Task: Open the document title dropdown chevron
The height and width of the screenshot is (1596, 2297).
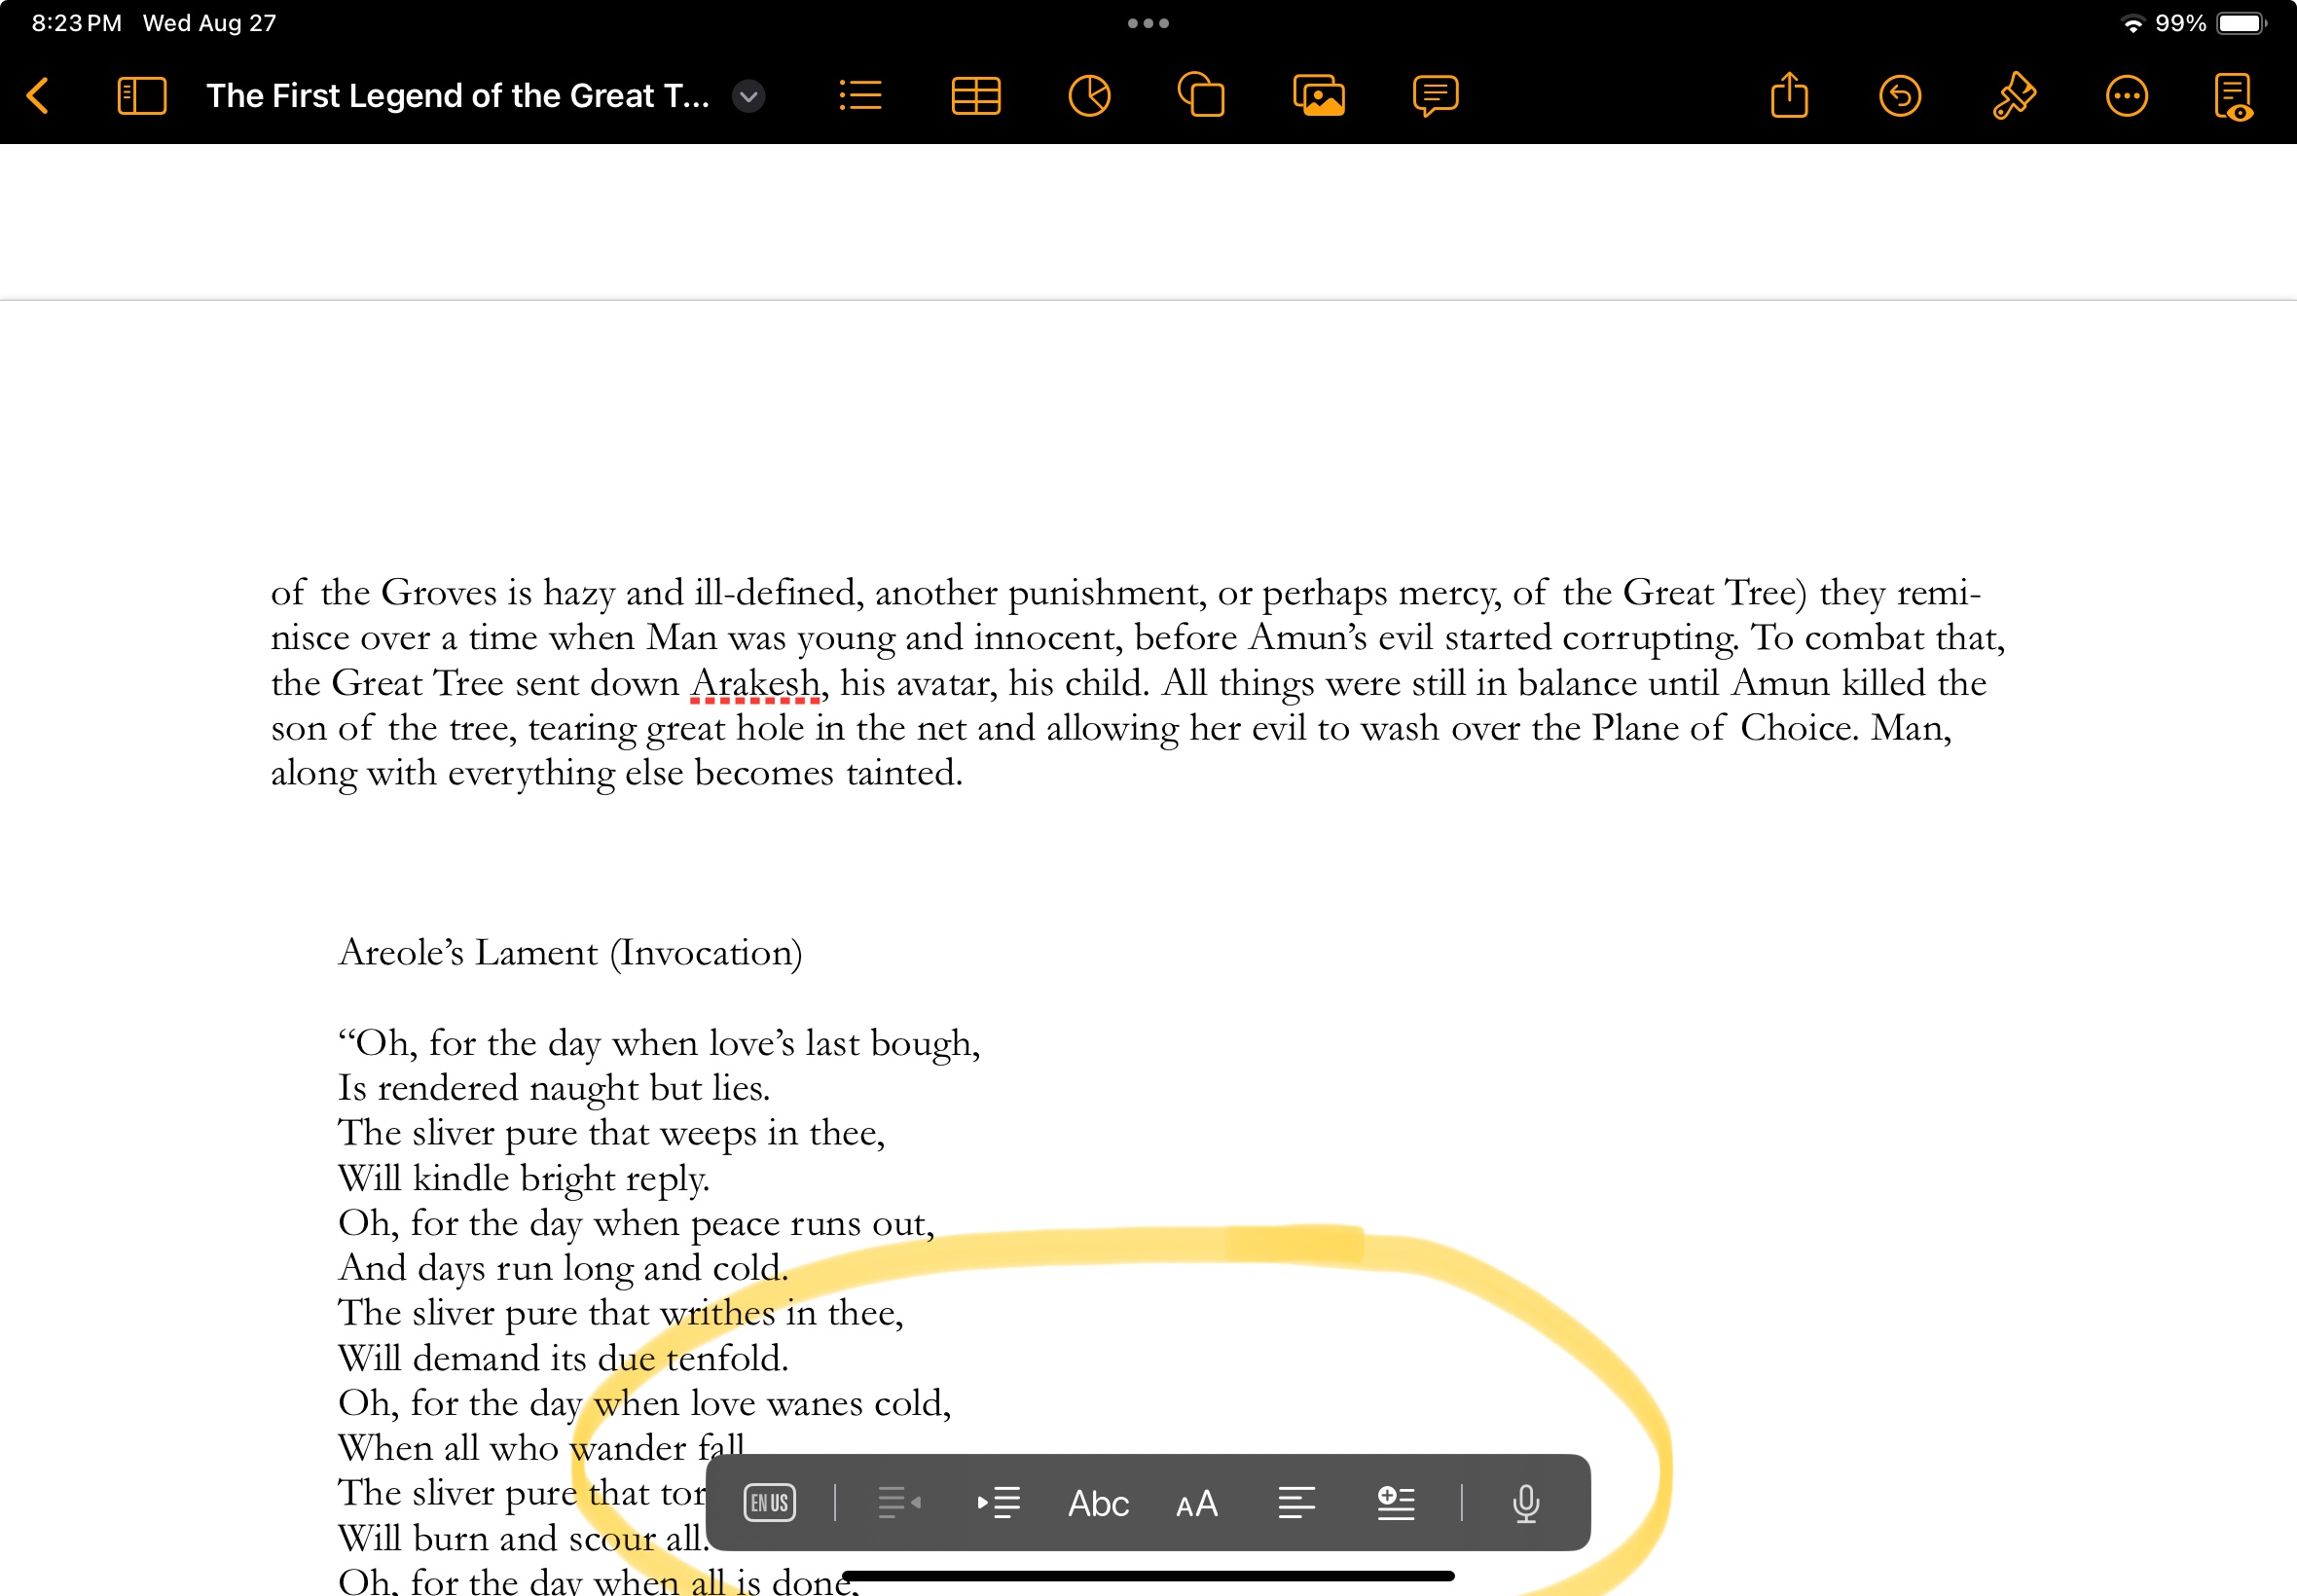Action: 748,96
